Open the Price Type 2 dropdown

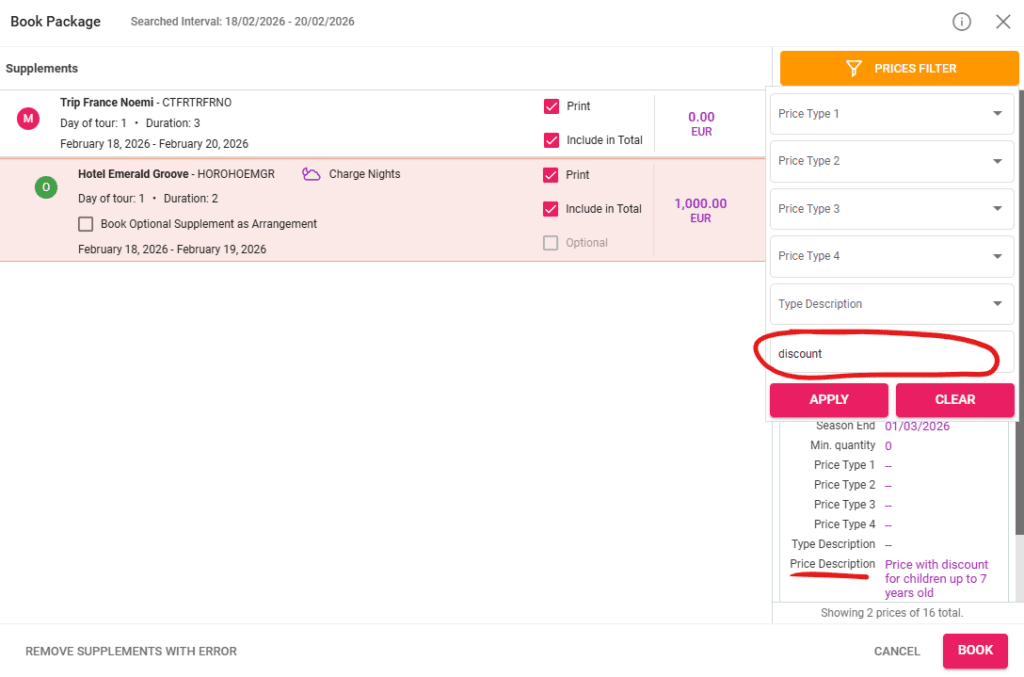coord(890,161)
